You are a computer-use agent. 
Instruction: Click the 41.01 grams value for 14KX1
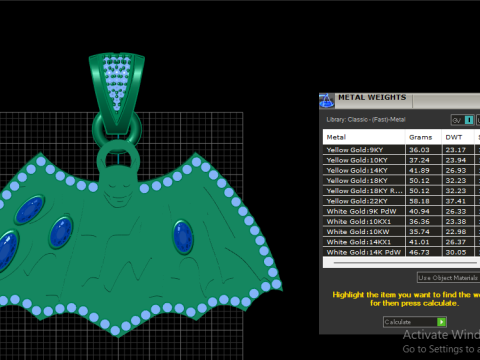coord(419,242)
